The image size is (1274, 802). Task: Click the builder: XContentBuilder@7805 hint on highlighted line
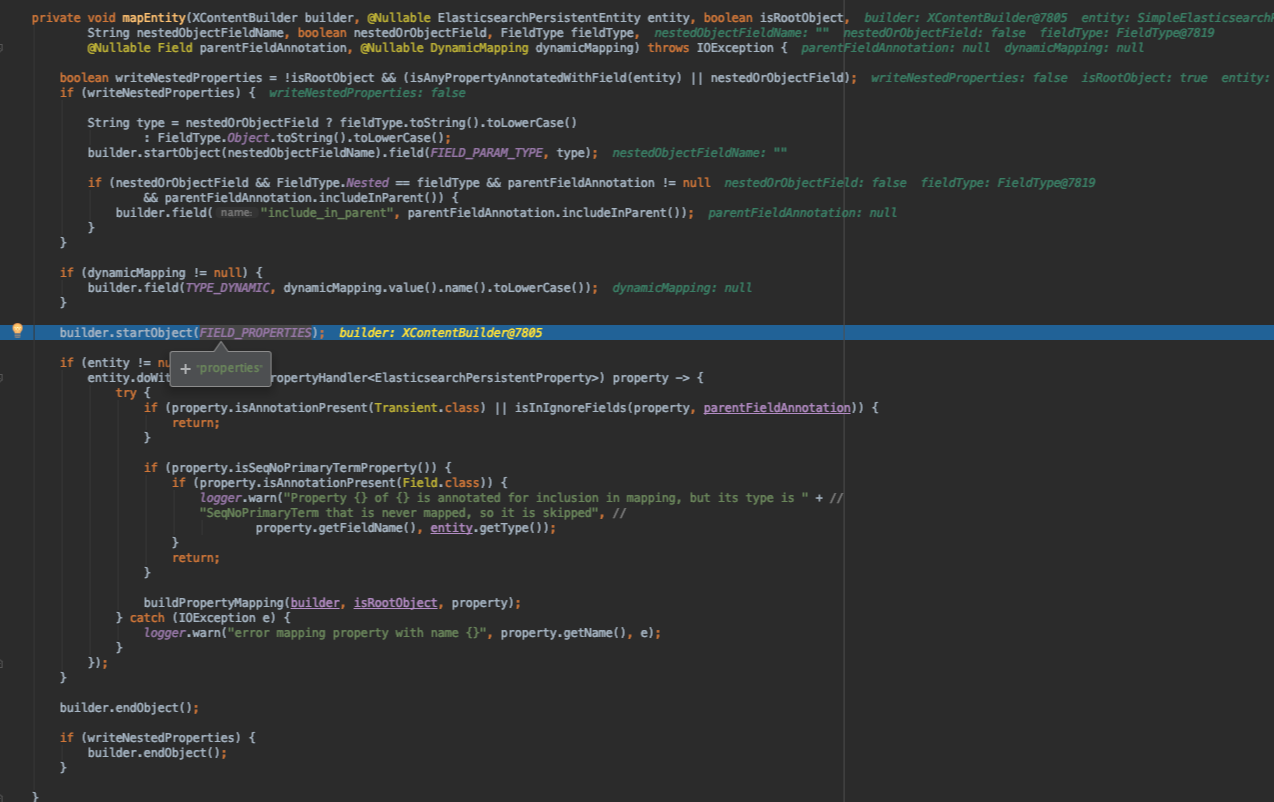pyautogui.click(x=441, y=333)
